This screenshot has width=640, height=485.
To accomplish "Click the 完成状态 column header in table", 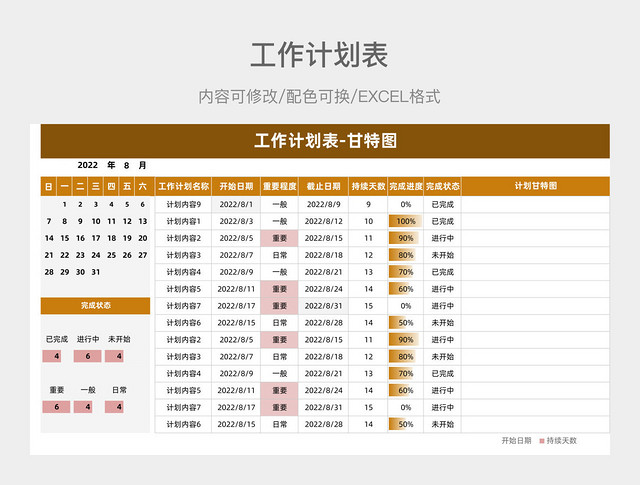I will (x=443, y=187).
